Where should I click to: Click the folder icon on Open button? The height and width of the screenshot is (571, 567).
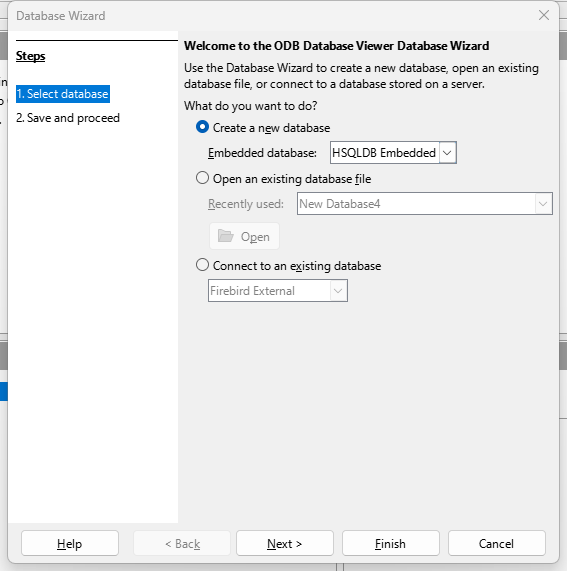click(225, 236)
